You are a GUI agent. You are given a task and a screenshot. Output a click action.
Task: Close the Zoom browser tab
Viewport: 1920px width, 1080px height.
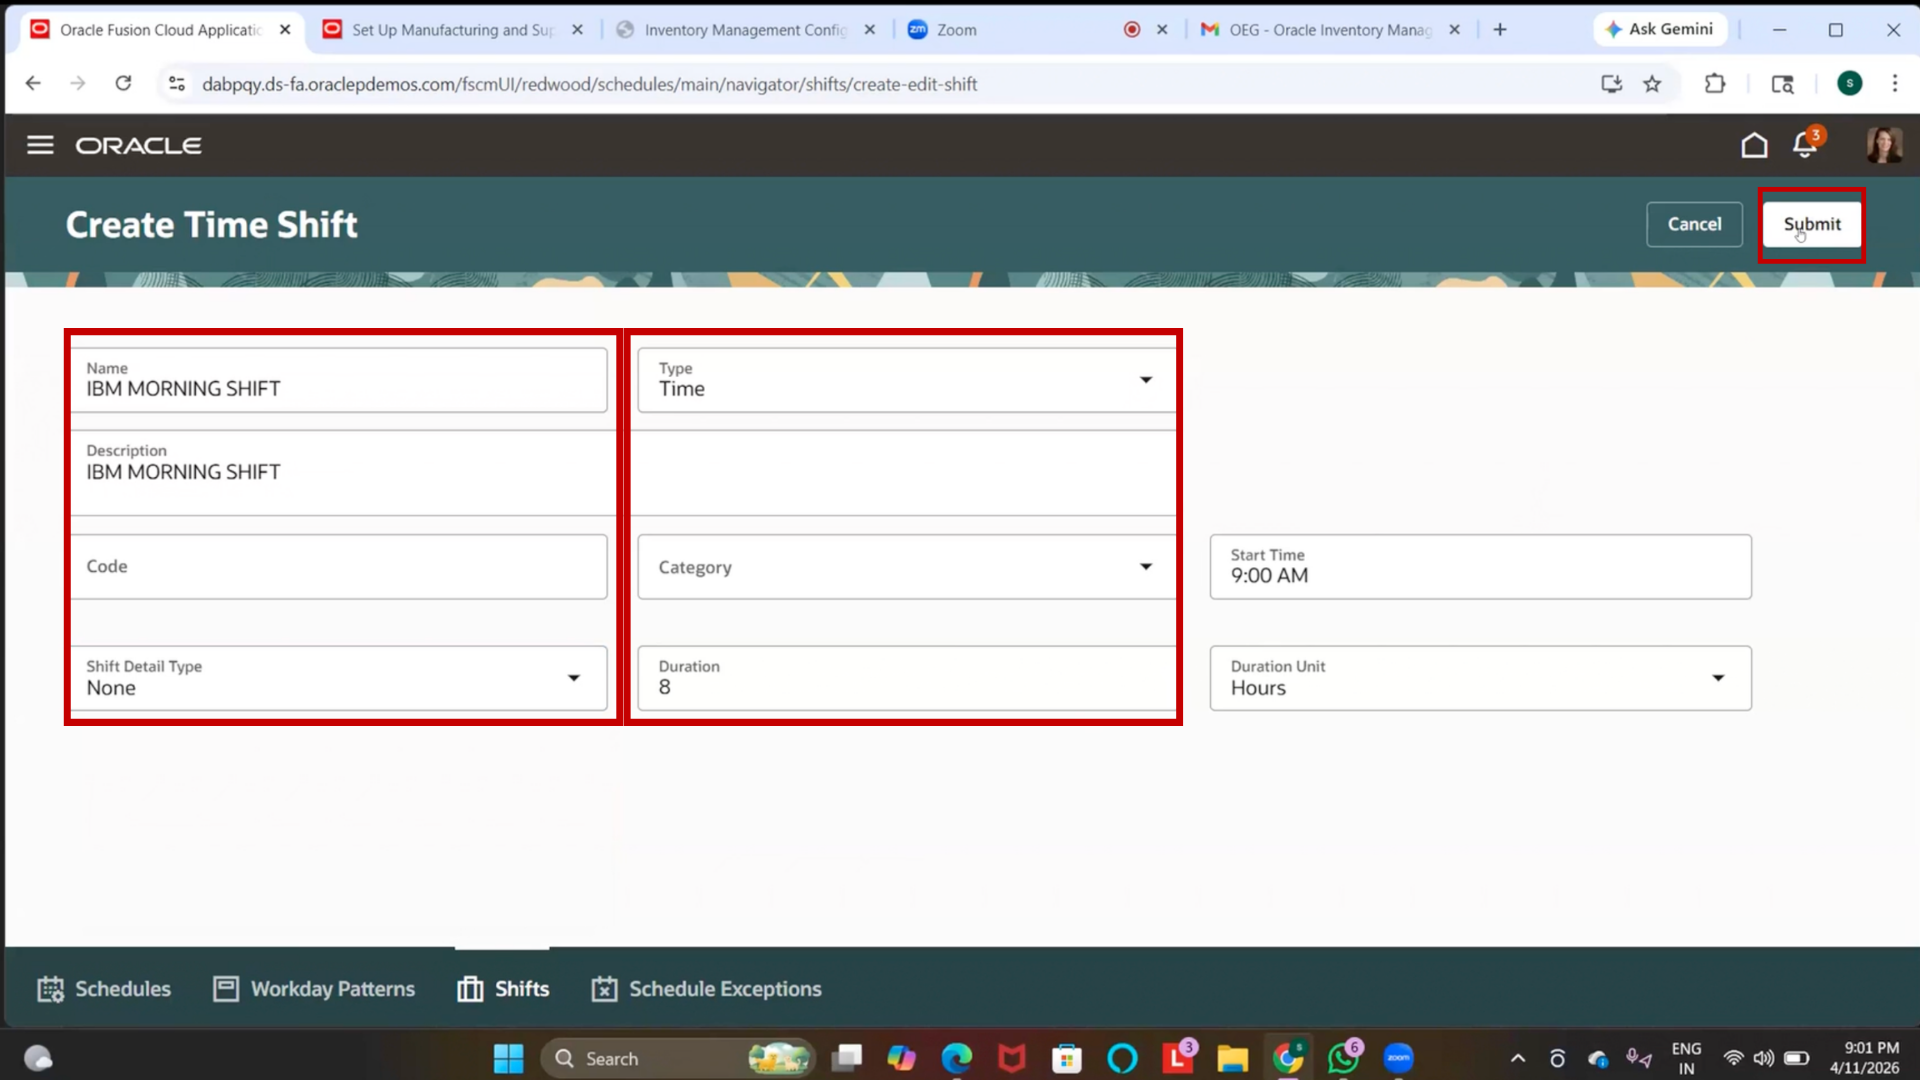pos(1162,30)
